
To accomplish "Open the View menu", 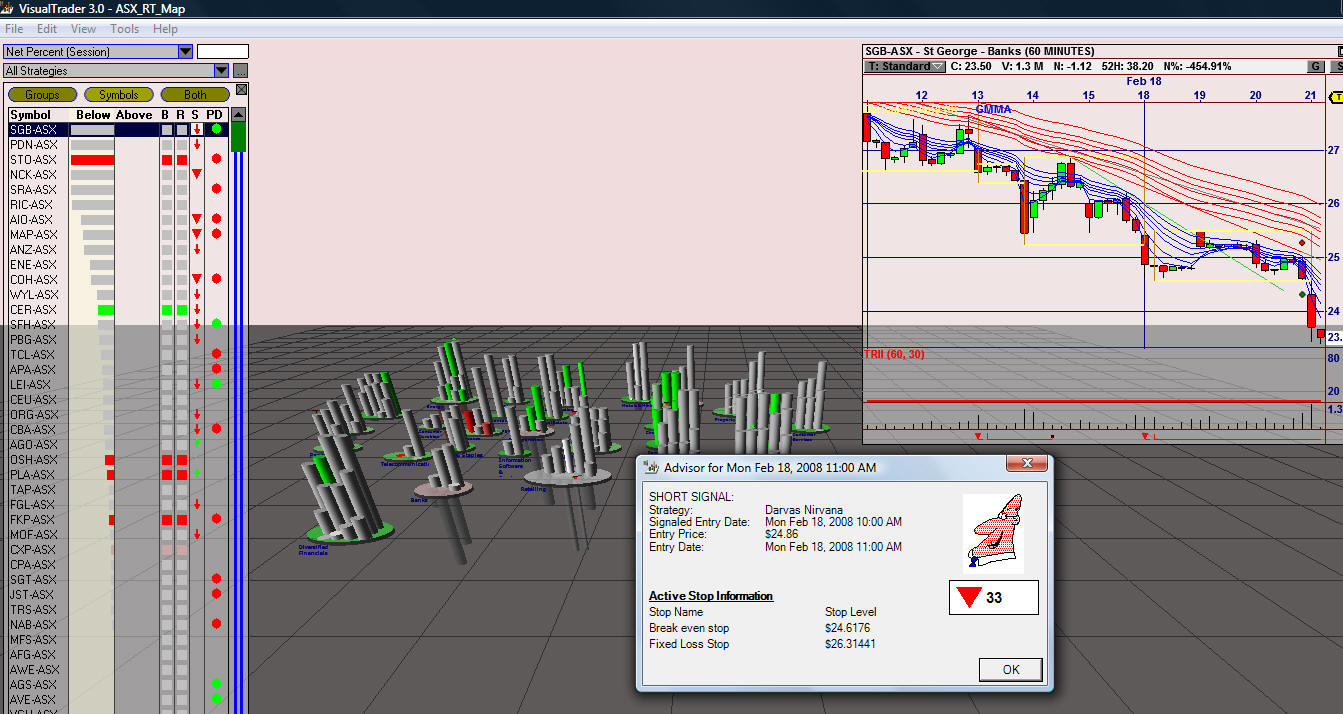I will [84, 29].
